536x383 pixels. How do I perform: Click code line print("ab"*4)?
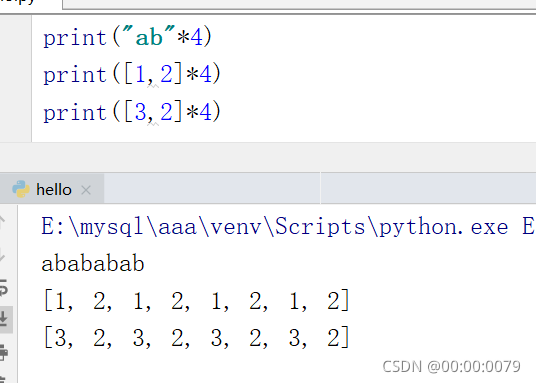click(127, 37)
